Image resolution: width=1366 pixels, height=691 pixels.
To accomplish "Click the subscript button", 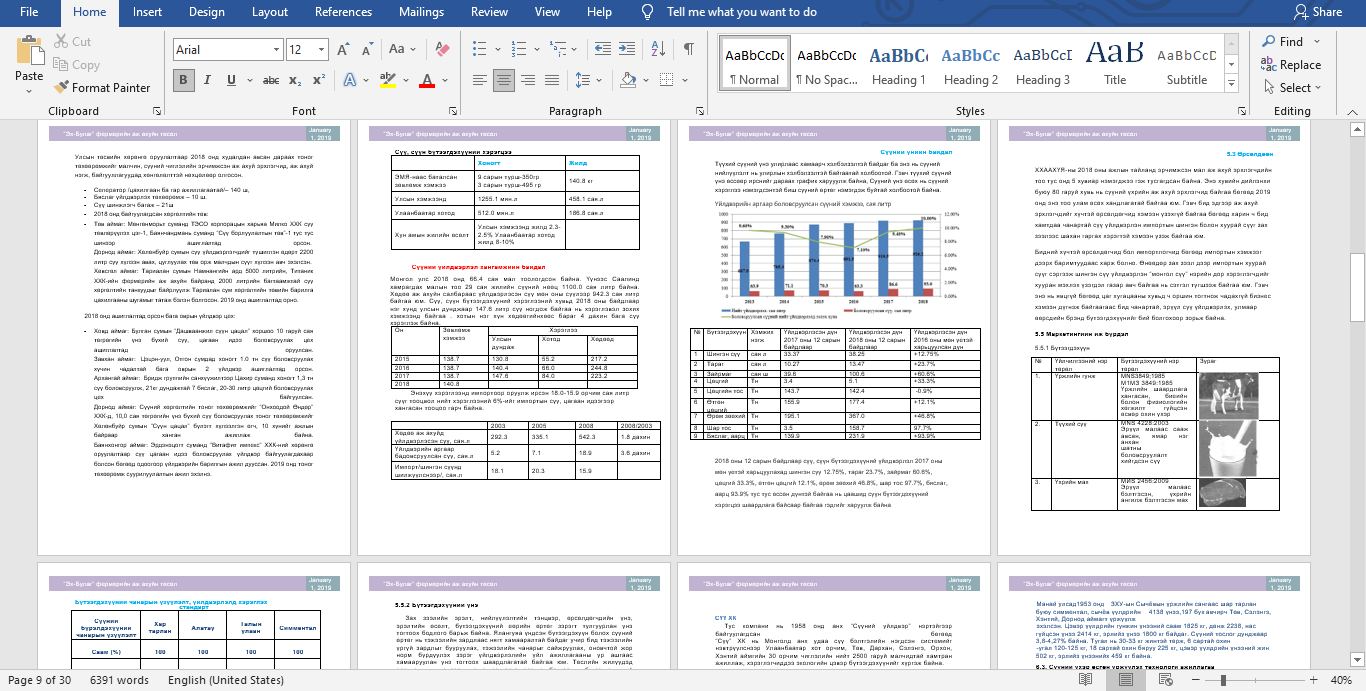I will click(297, 80).
